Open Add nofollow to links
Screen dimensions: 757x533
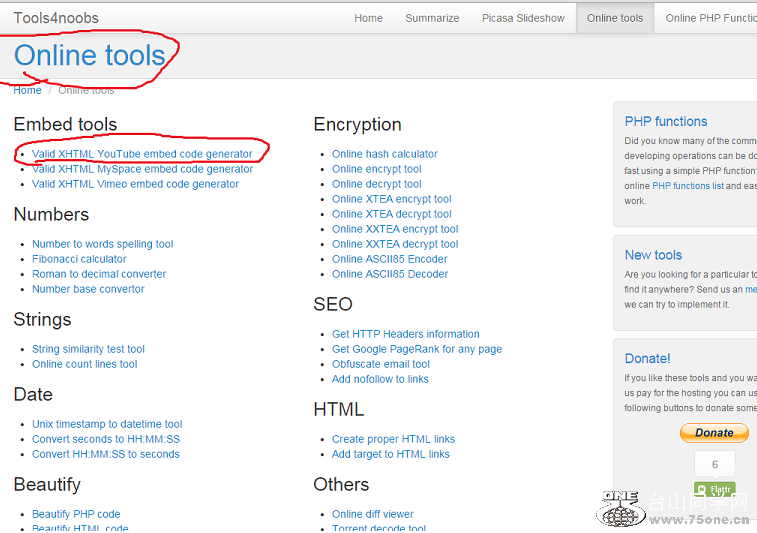380,379
